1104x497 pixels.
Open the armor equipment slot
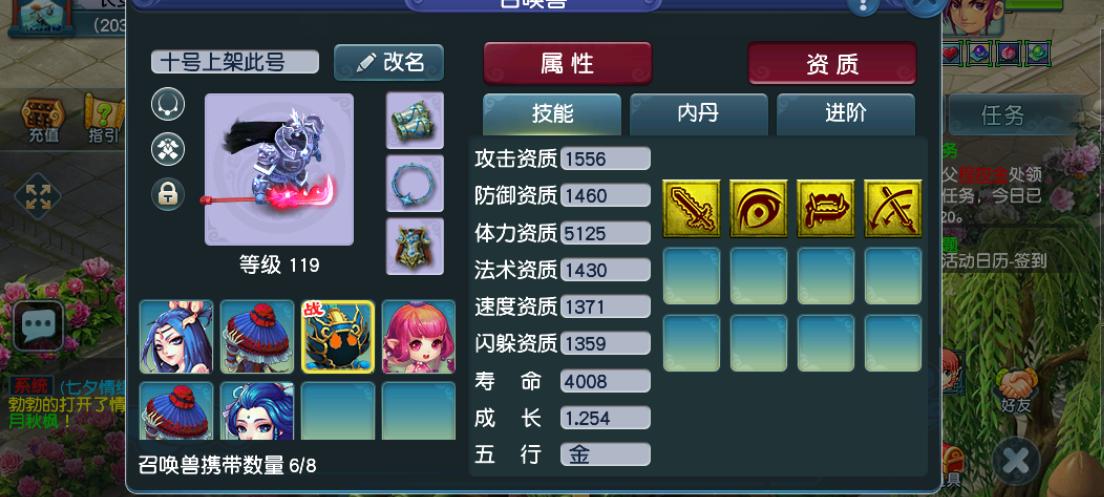(x=415, y=246)
